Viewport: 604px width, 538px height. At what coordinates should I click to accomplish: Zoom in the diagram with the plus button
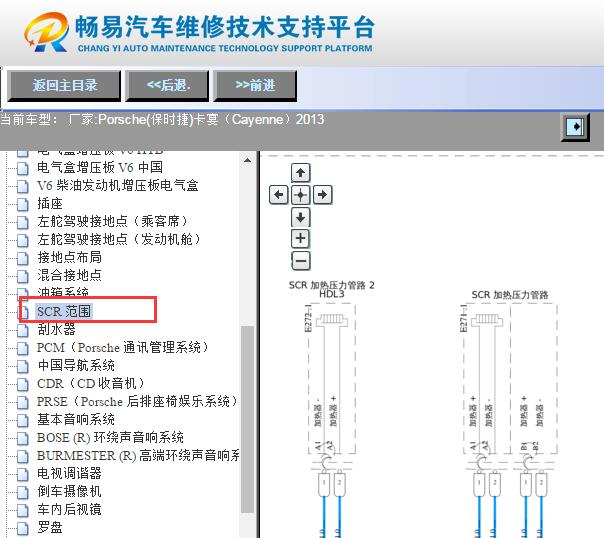tap(300, 238)
